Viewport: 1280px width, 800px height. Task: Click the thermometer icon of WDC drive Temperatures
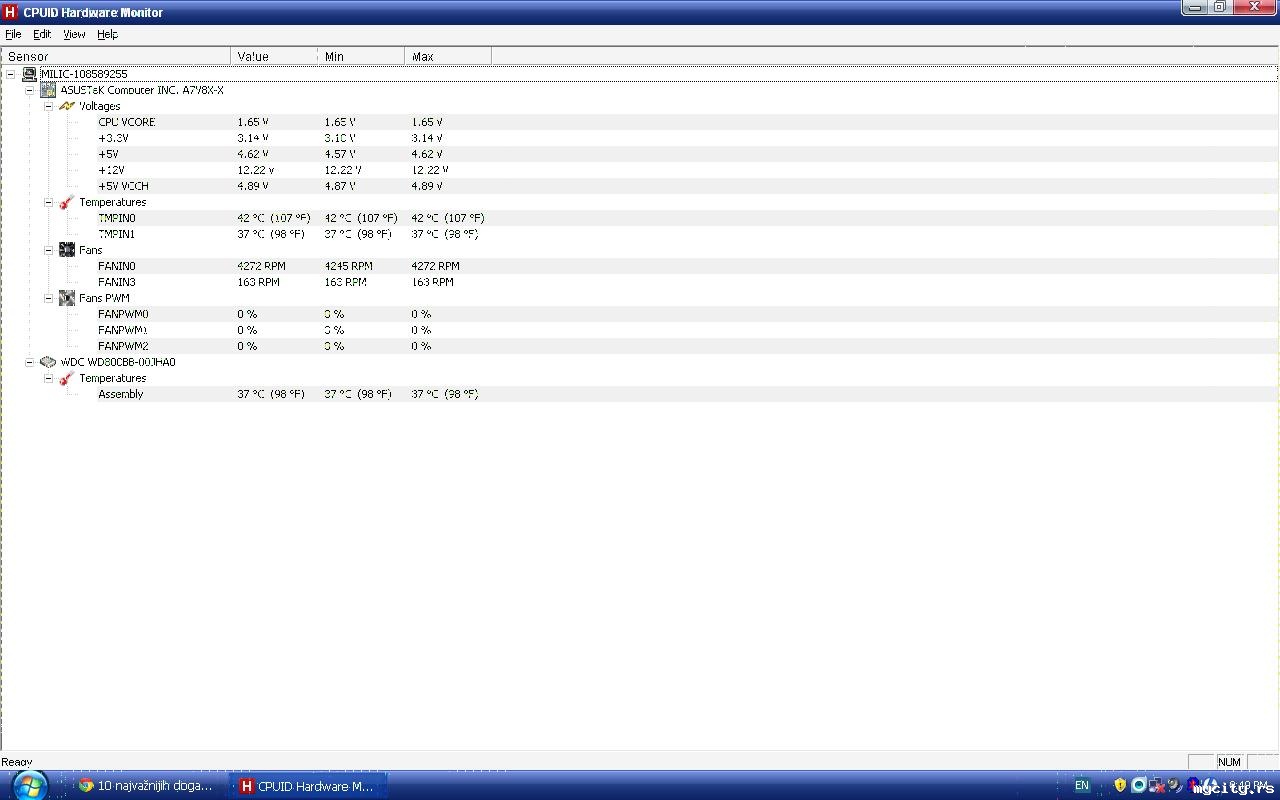[x=67, y=378]
